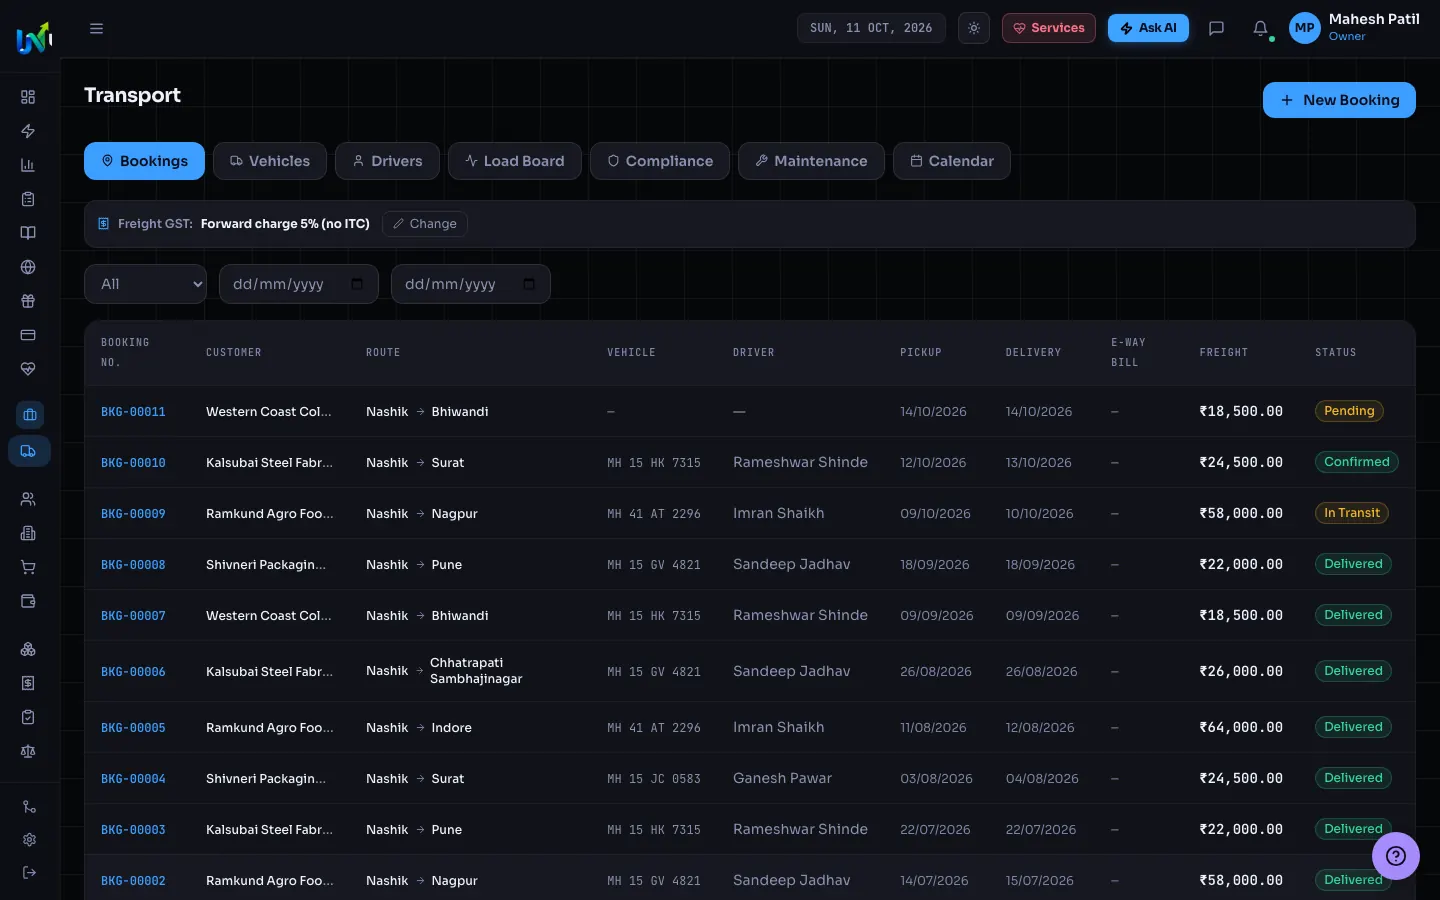Open the second date picker calendar icon
The height and width of the screenshot is (900, 1440).
pyautogui.click(x=529, y=284)
